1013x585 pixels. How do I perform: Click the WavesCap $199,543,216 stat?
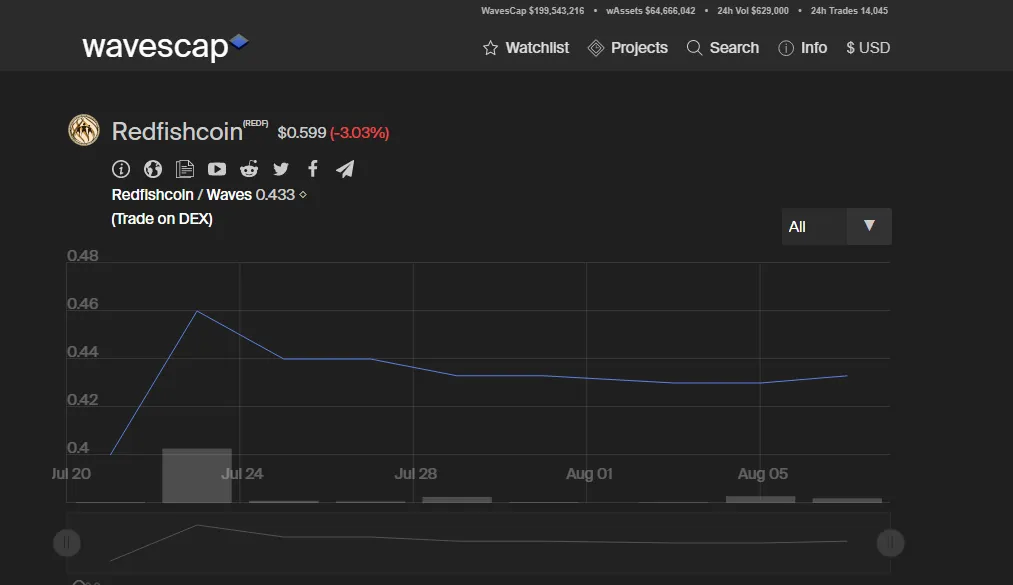(532, 10)
